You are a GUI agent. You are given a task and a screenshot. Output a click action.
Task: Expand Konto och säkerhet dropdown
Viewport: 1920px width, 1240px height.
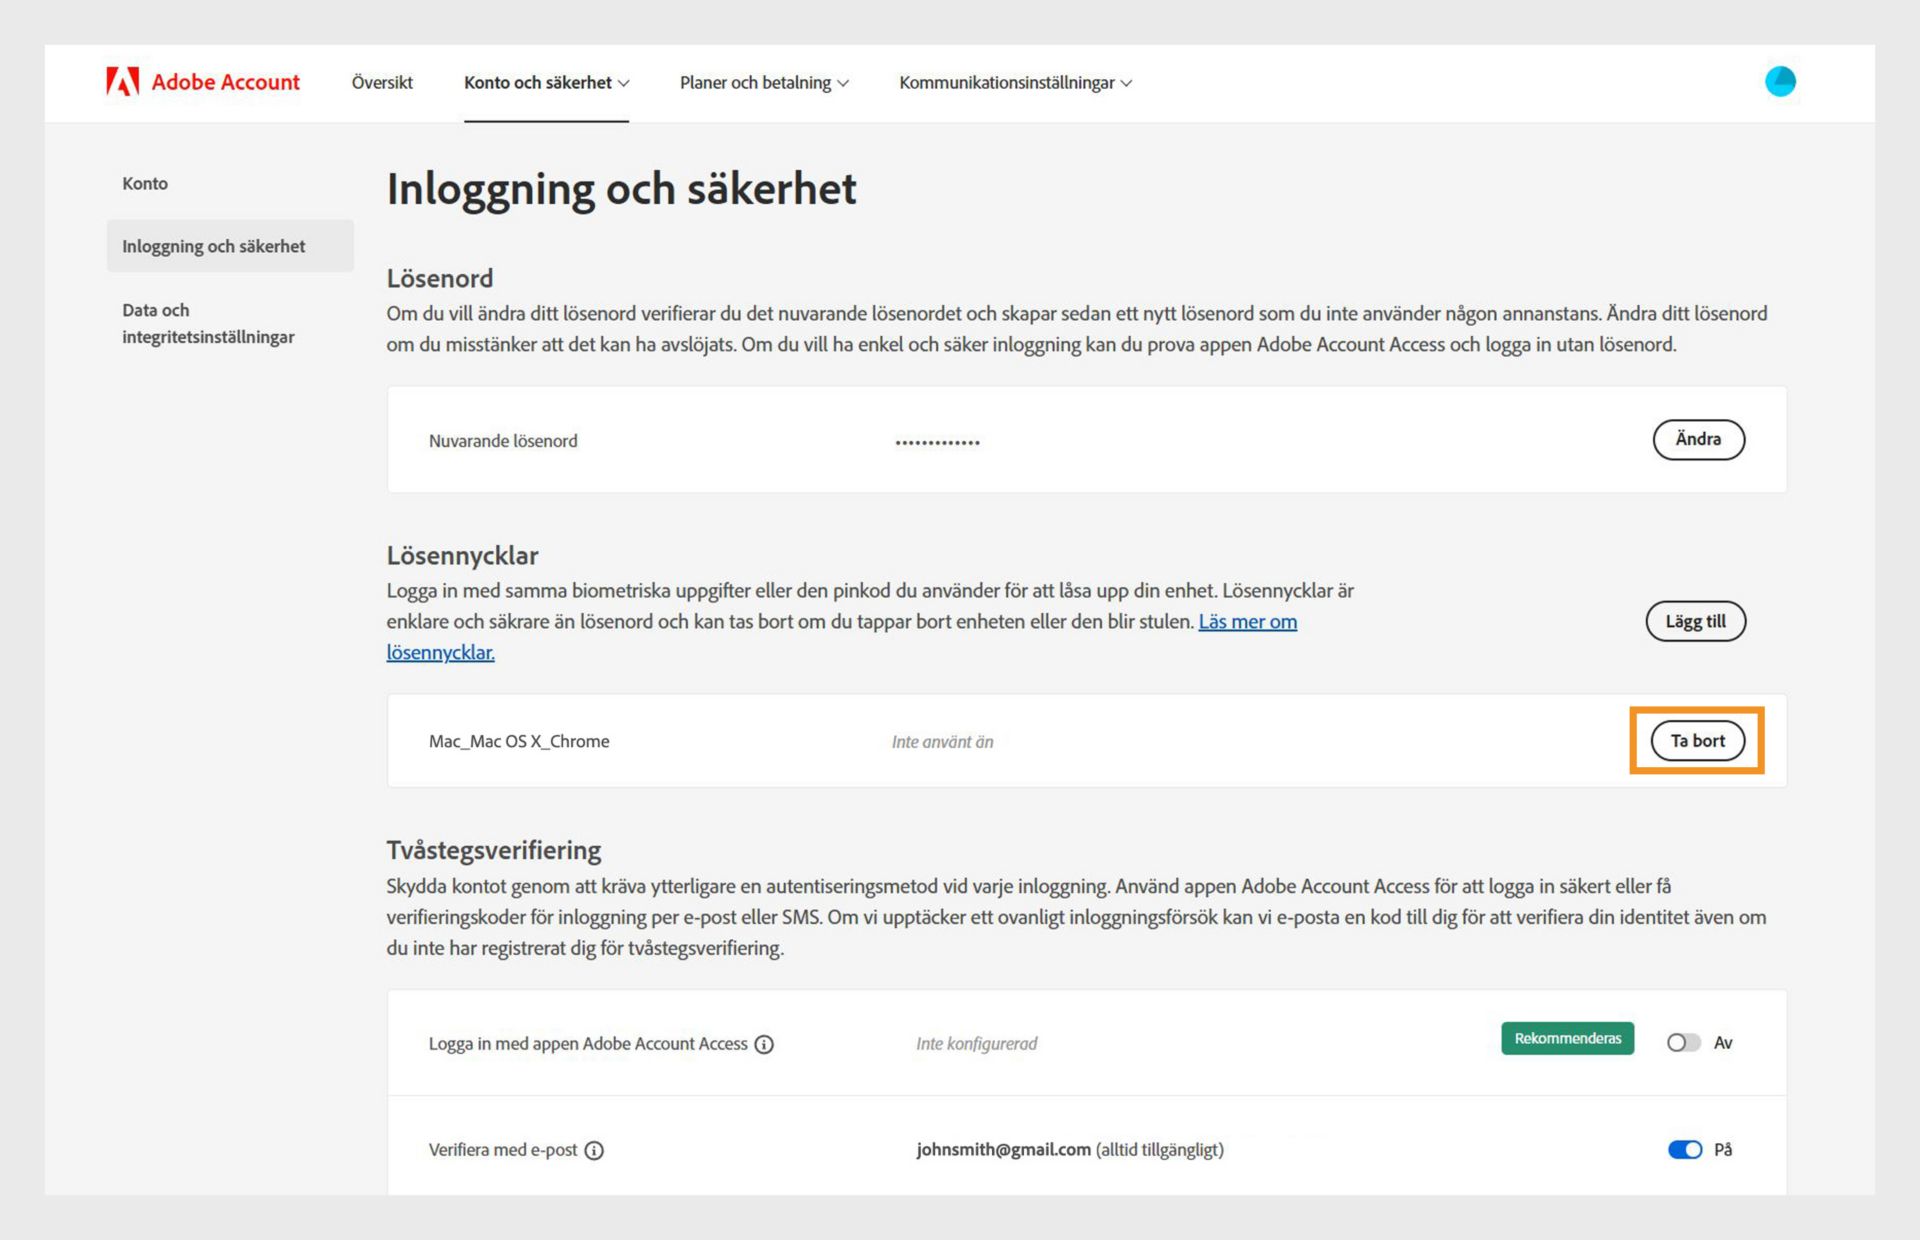(546, 83)
